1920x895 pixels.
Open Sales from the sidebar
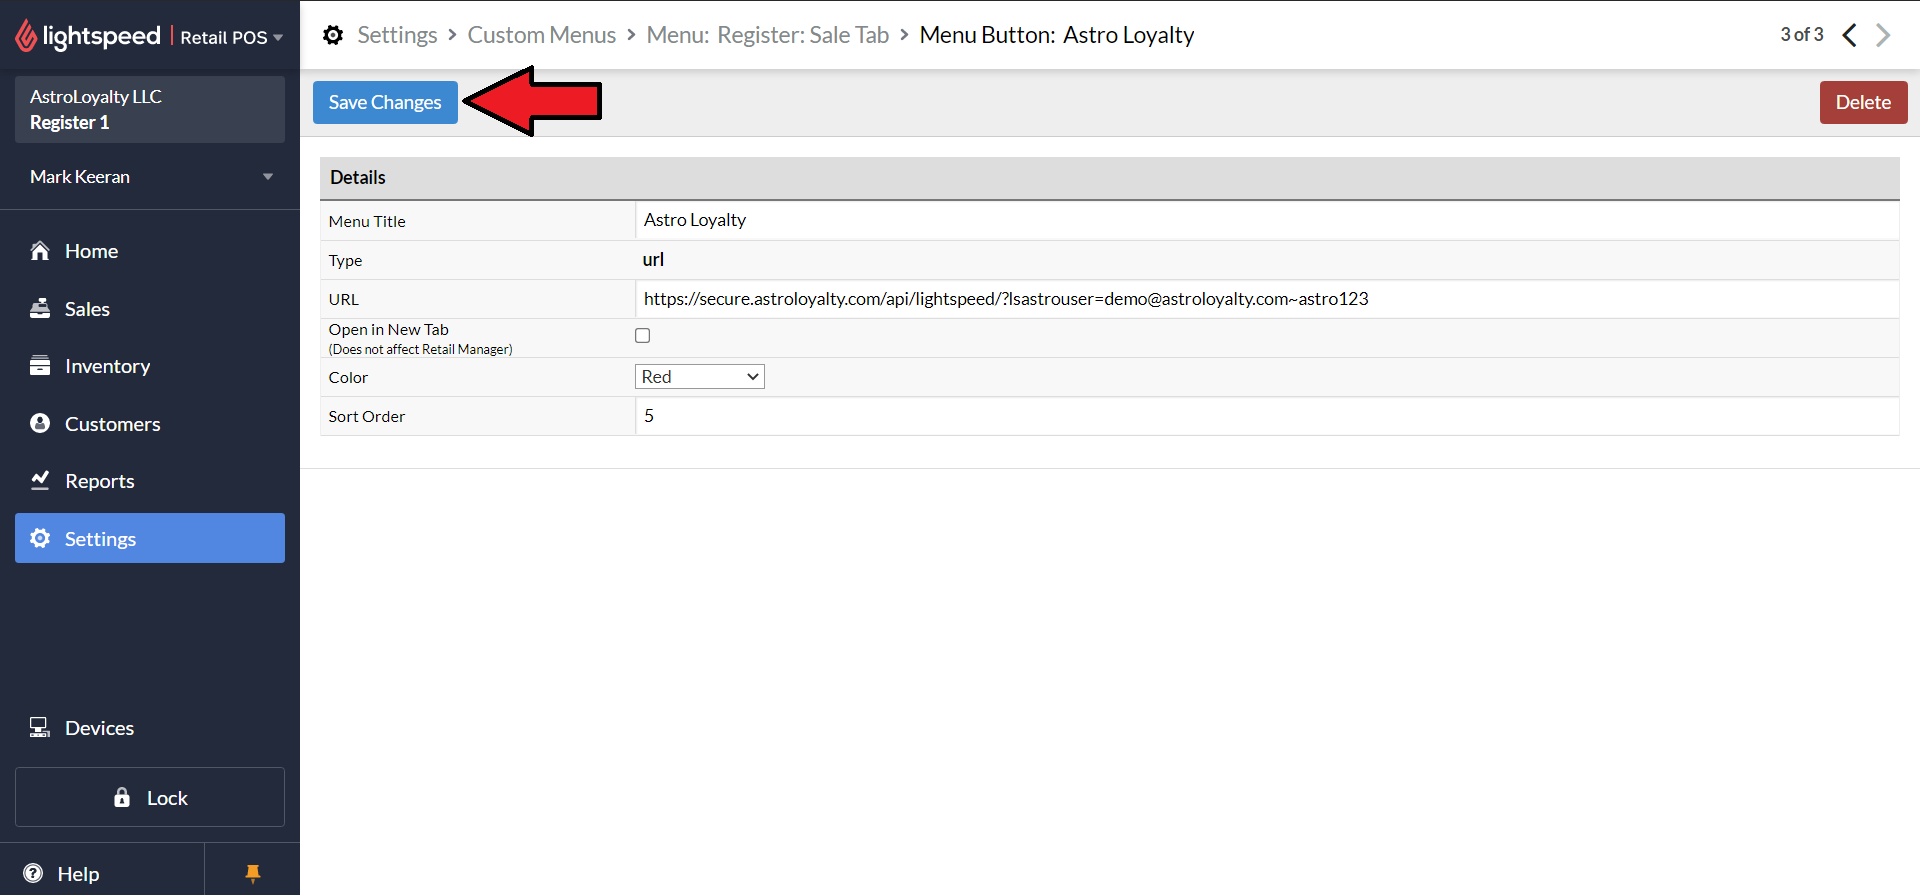[x=150, y=309]
